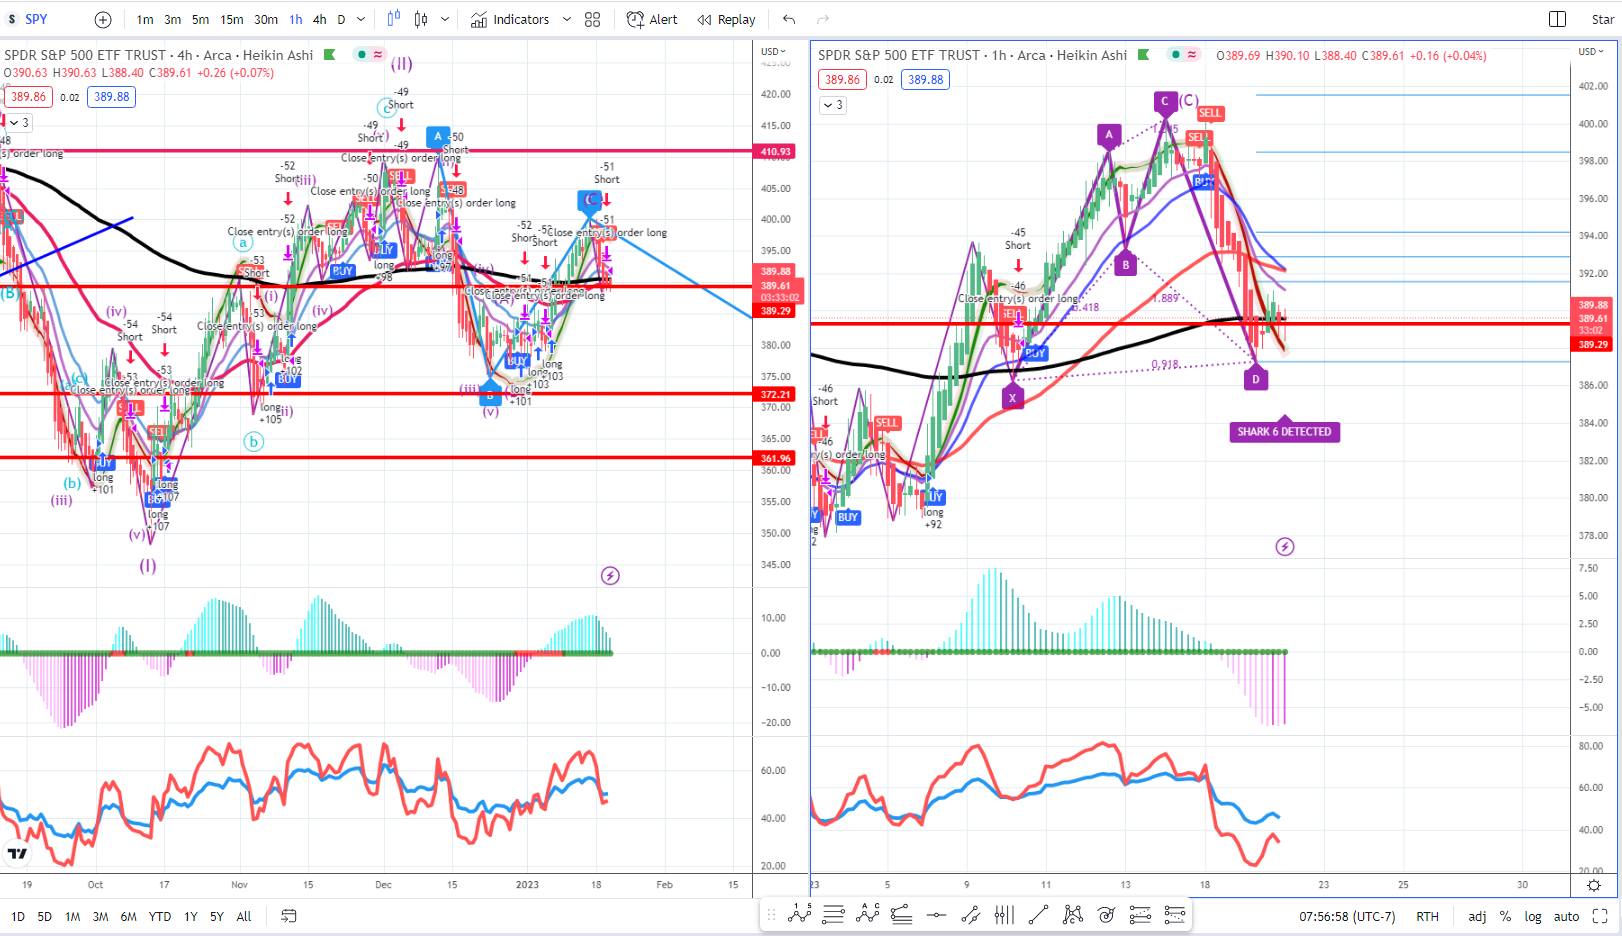Create an Alert
1622x936 pixels.
[652, 19]
